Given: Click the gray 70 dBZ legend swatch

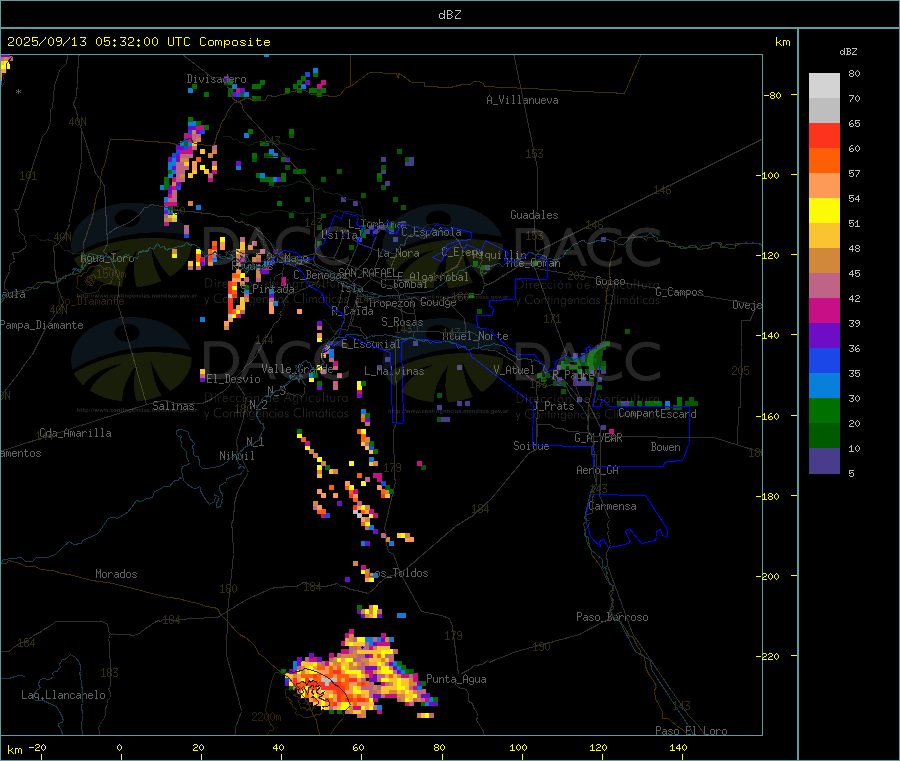Looking at the screenshot, I should point(824,111).
